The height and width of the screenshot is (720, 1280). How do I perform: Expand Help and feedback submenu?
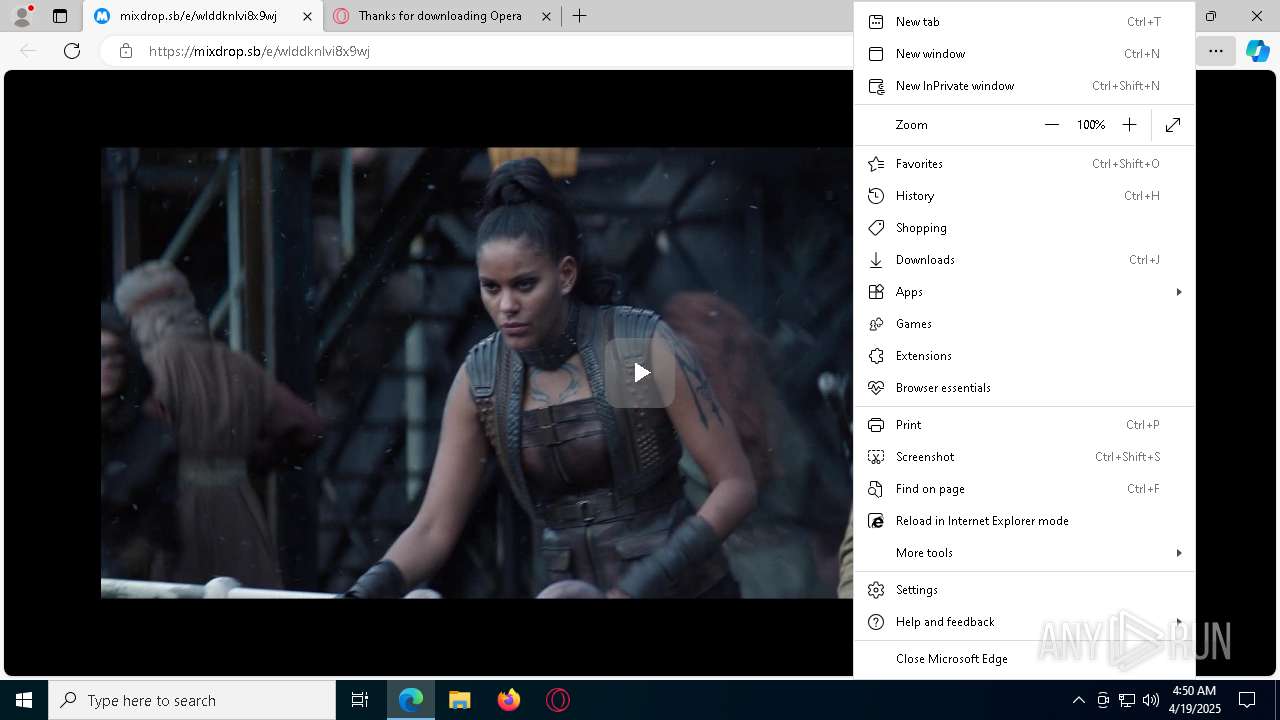point(1024,622)
